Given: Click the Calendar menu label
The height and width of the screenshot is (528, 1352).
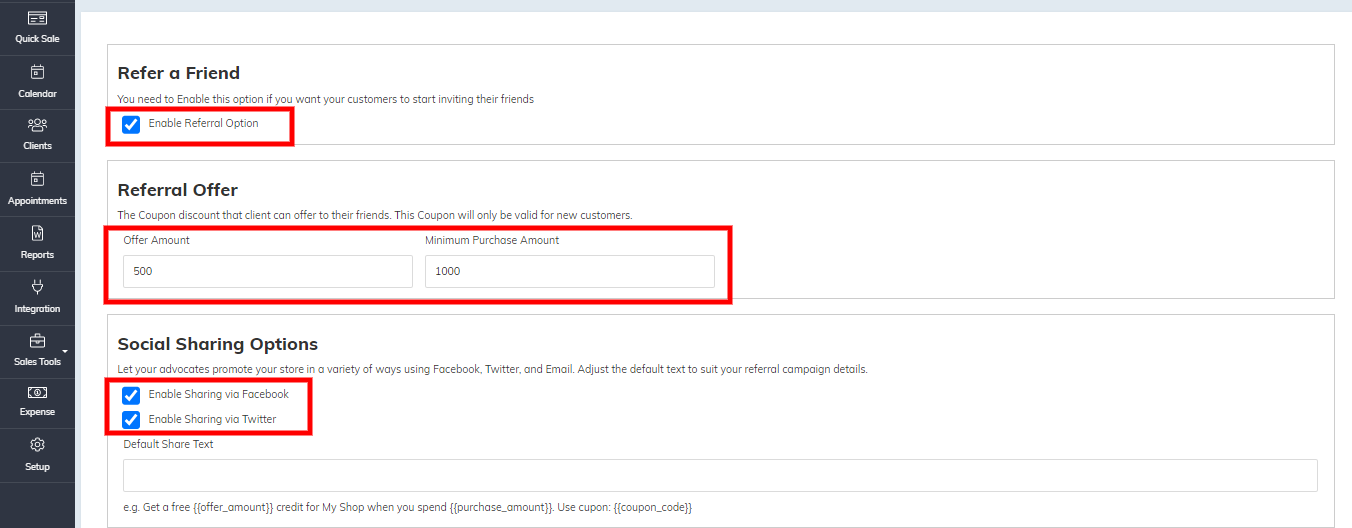Looking at the screenshot, I should 37,94.
